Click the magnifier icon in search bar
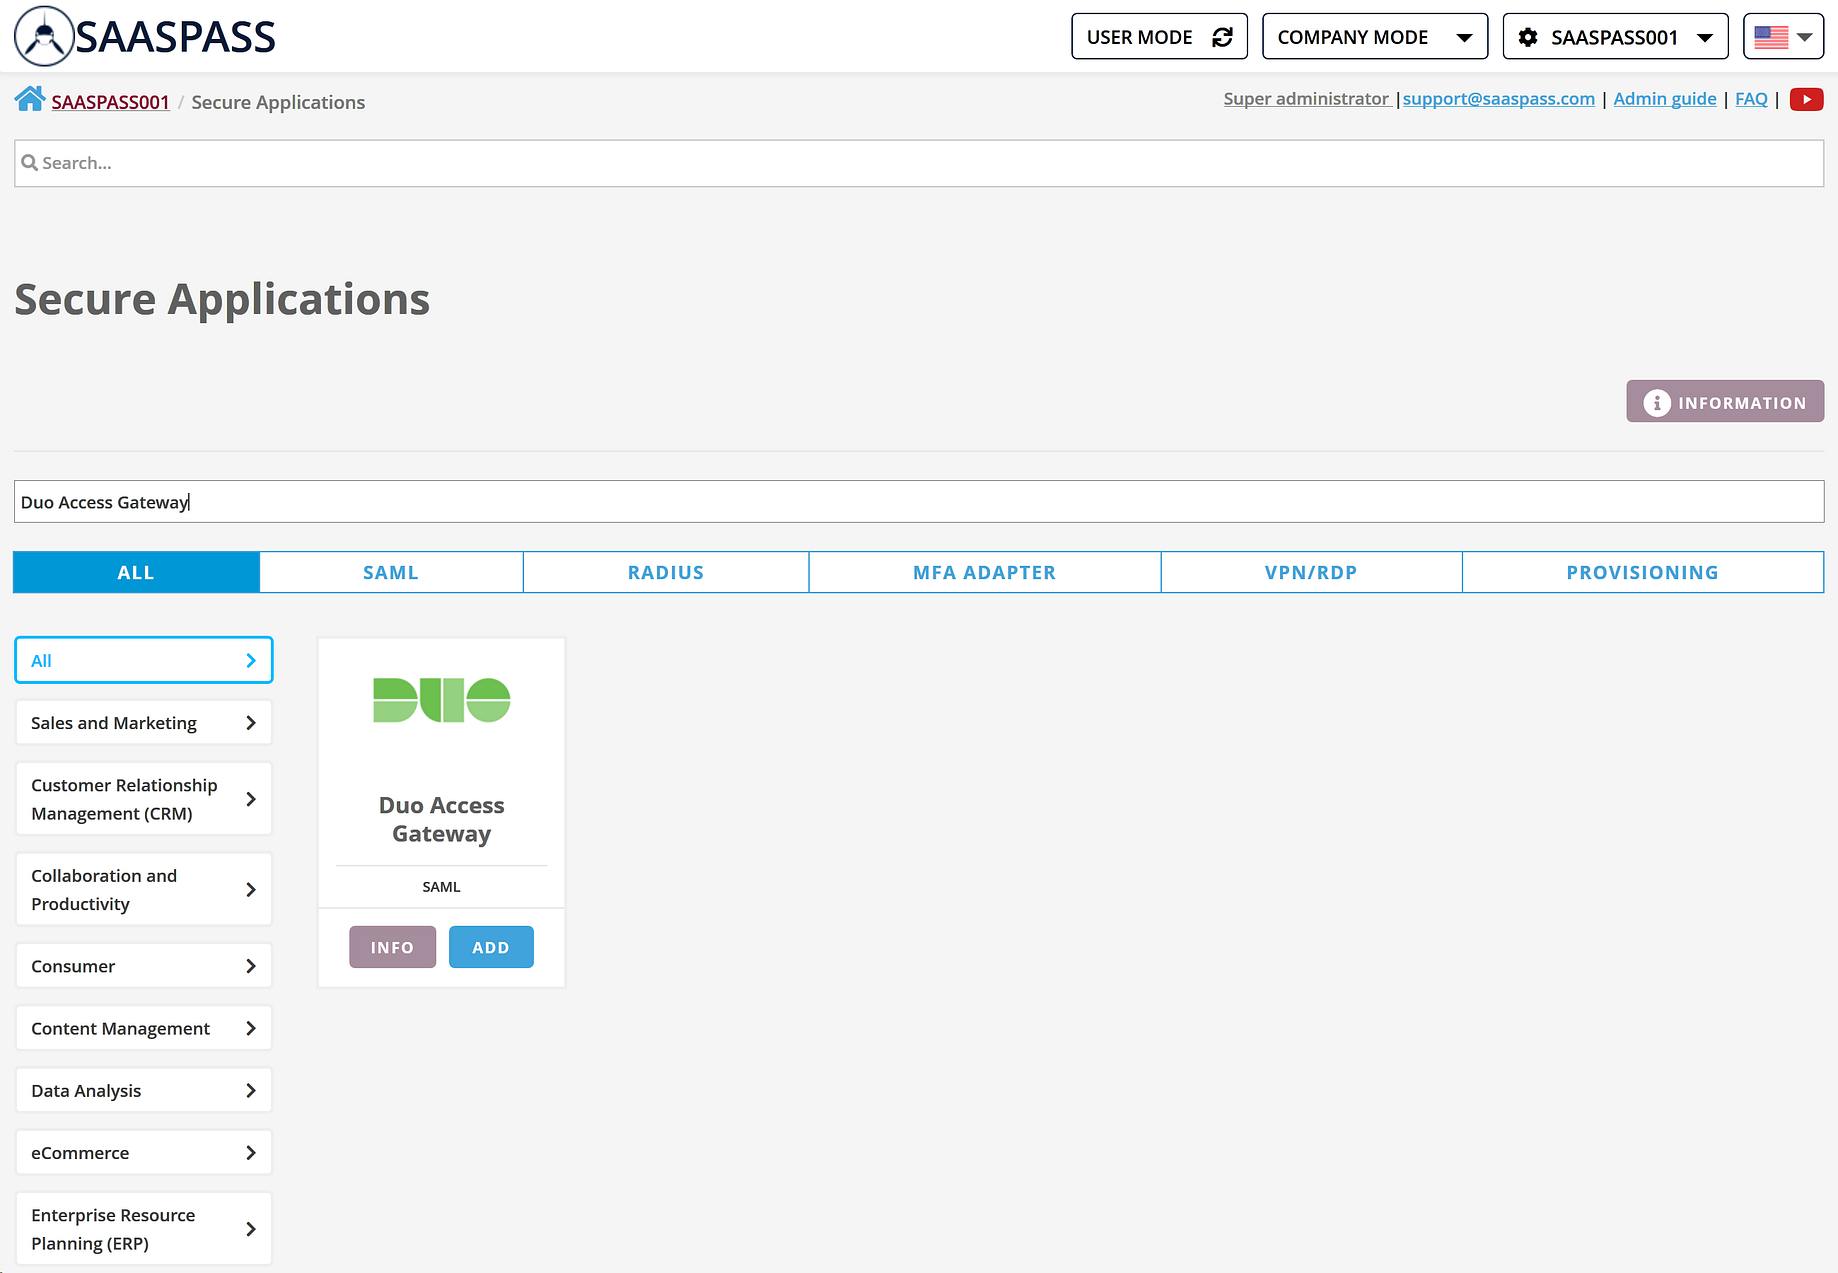This screenshot has height=1273, width=1838. (30, 162)
